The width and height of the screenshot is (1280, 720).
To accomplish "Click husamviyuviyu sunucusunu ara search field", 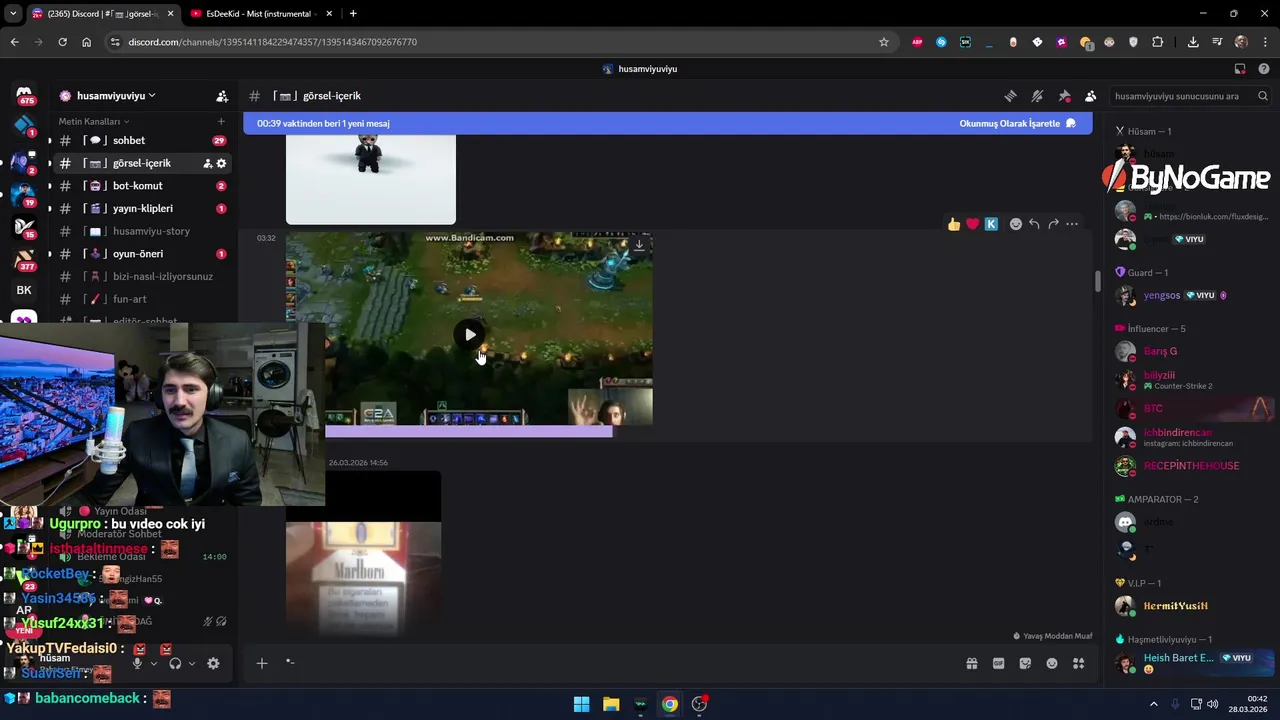I will coord(1190,96).
